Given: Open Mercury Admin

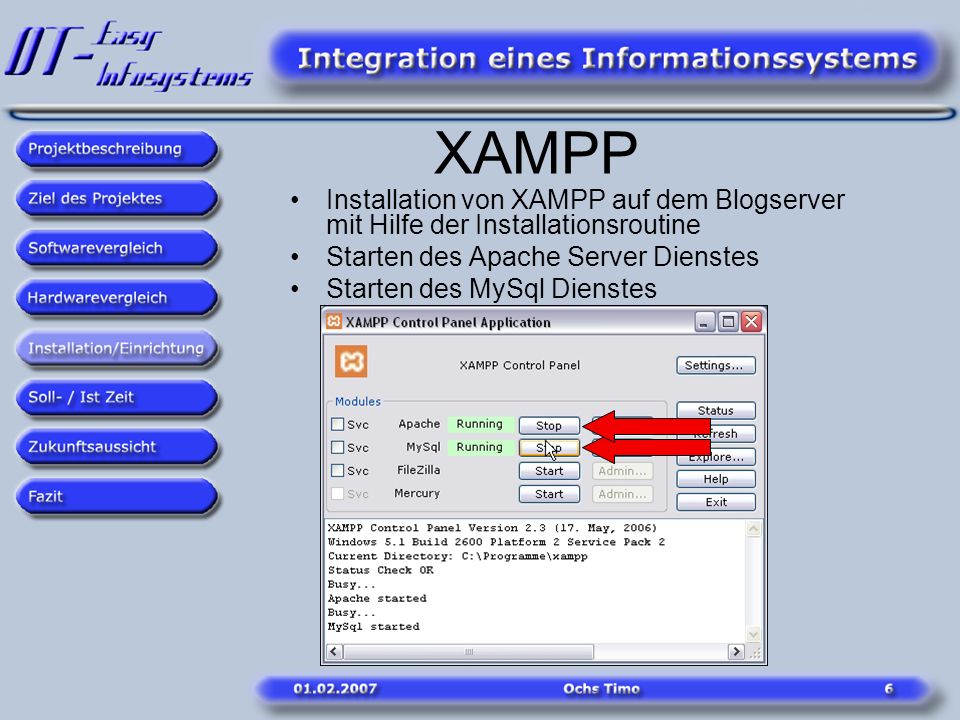Looking at the screenshot, I should (622, 494).
